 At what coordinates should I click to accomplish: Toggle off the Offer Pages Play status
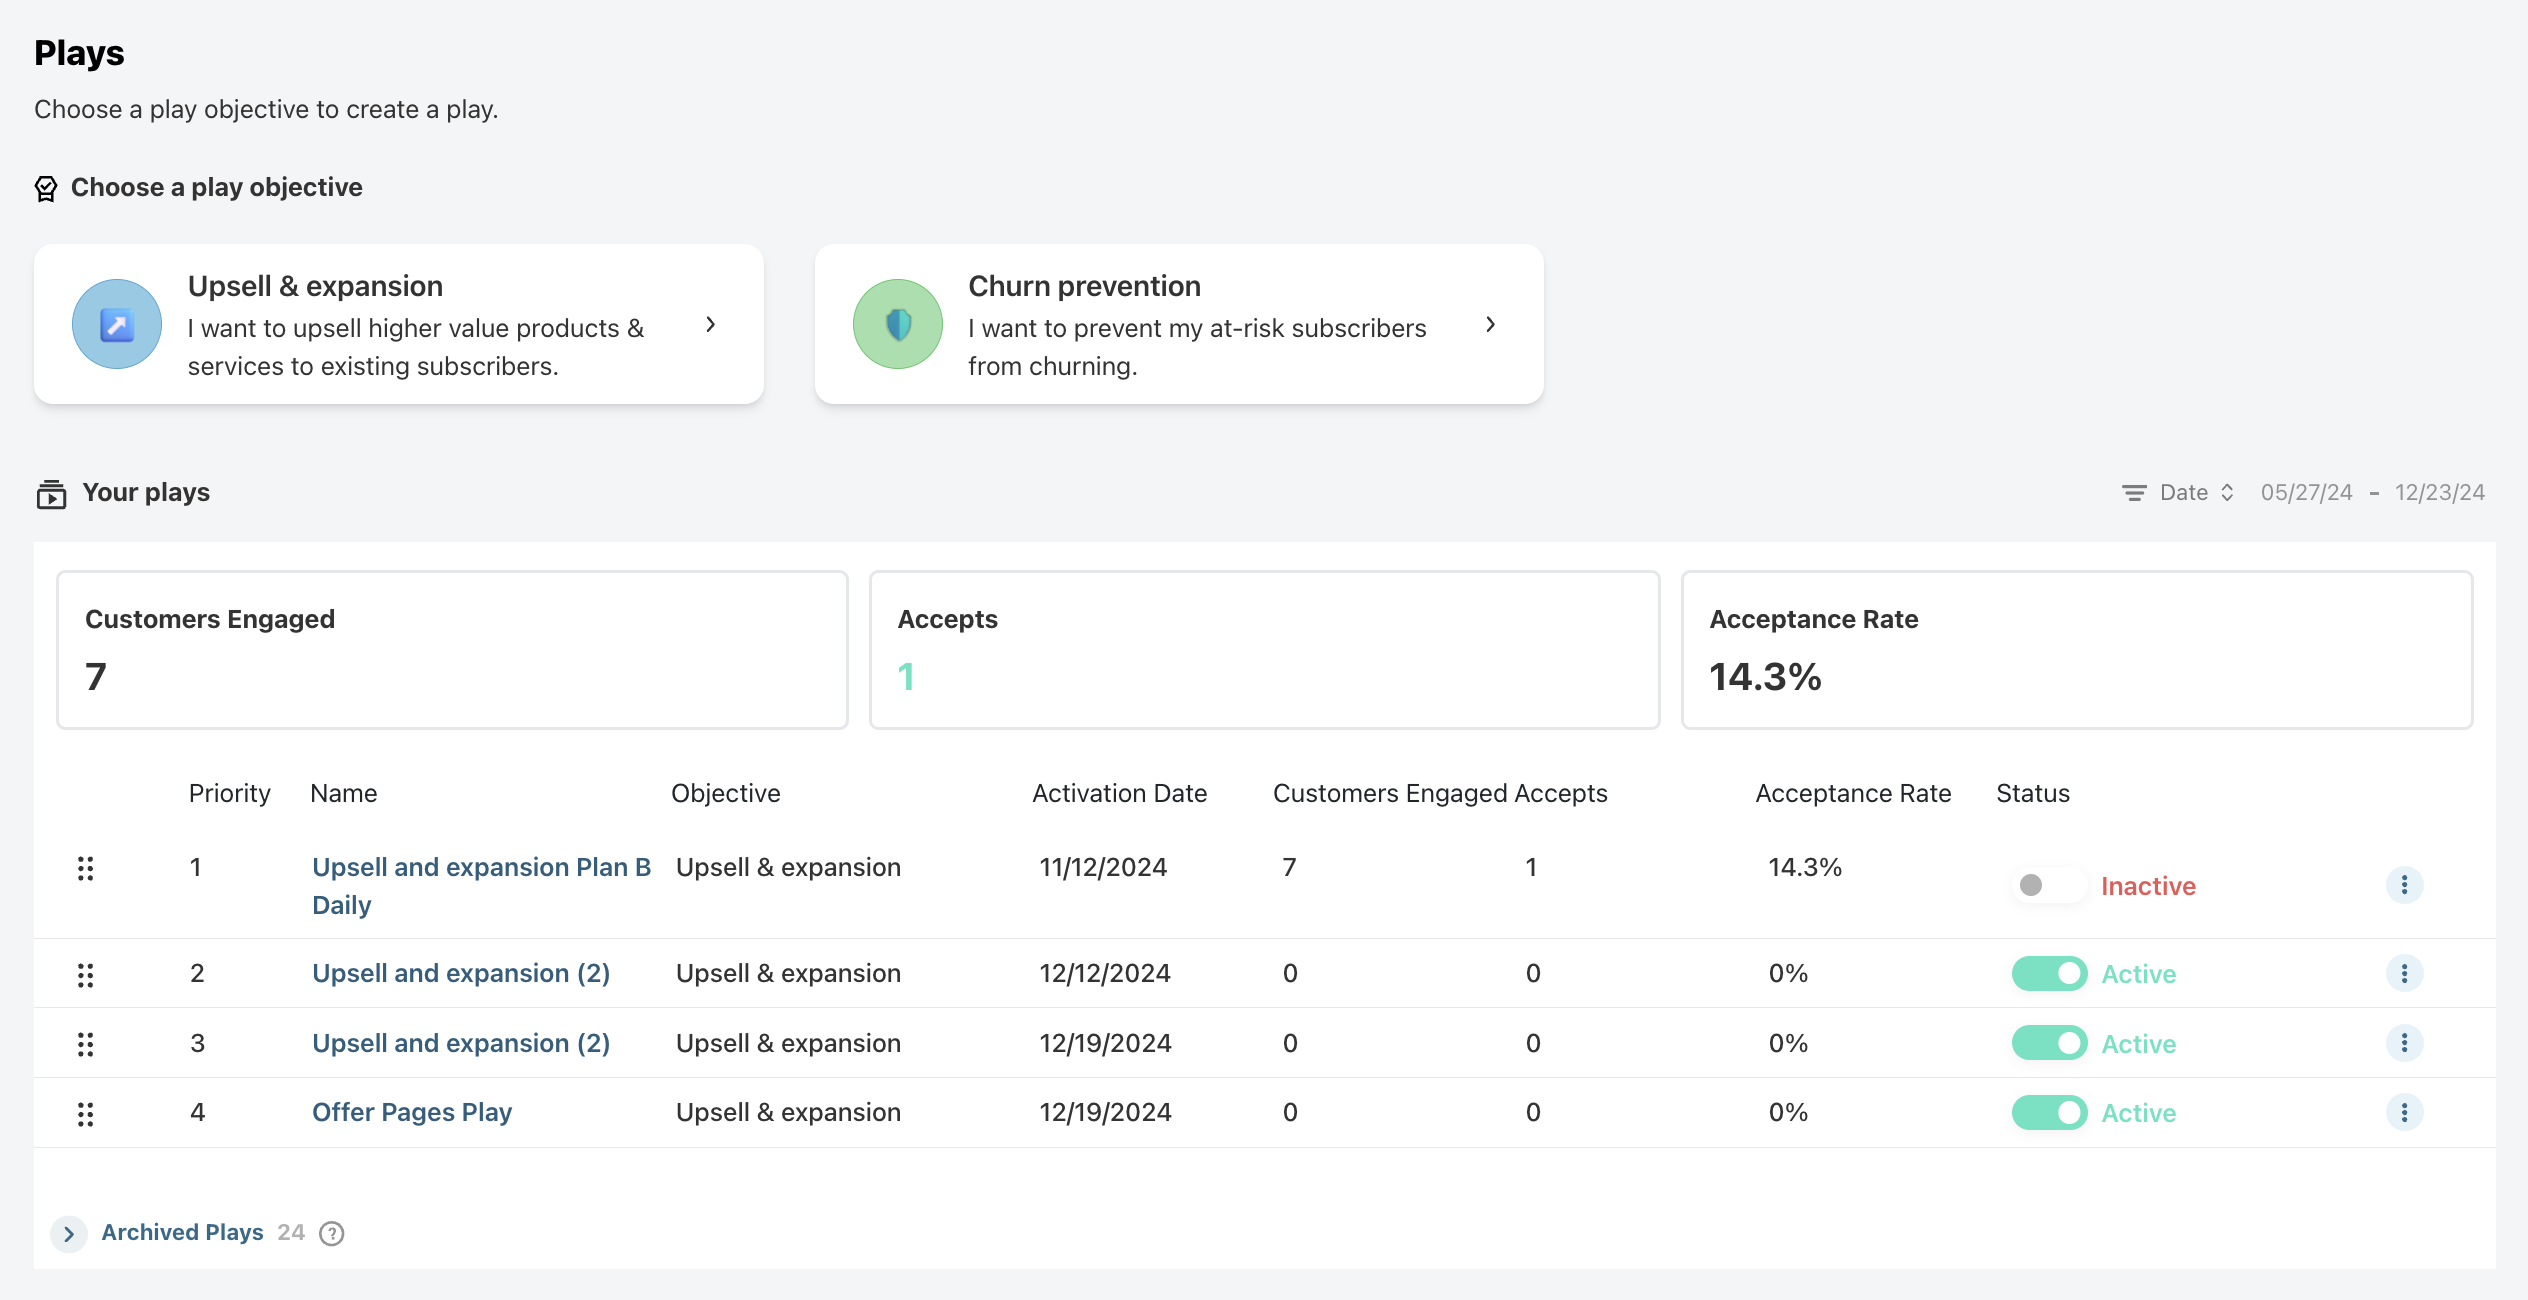click(x=2049, y=1112)
